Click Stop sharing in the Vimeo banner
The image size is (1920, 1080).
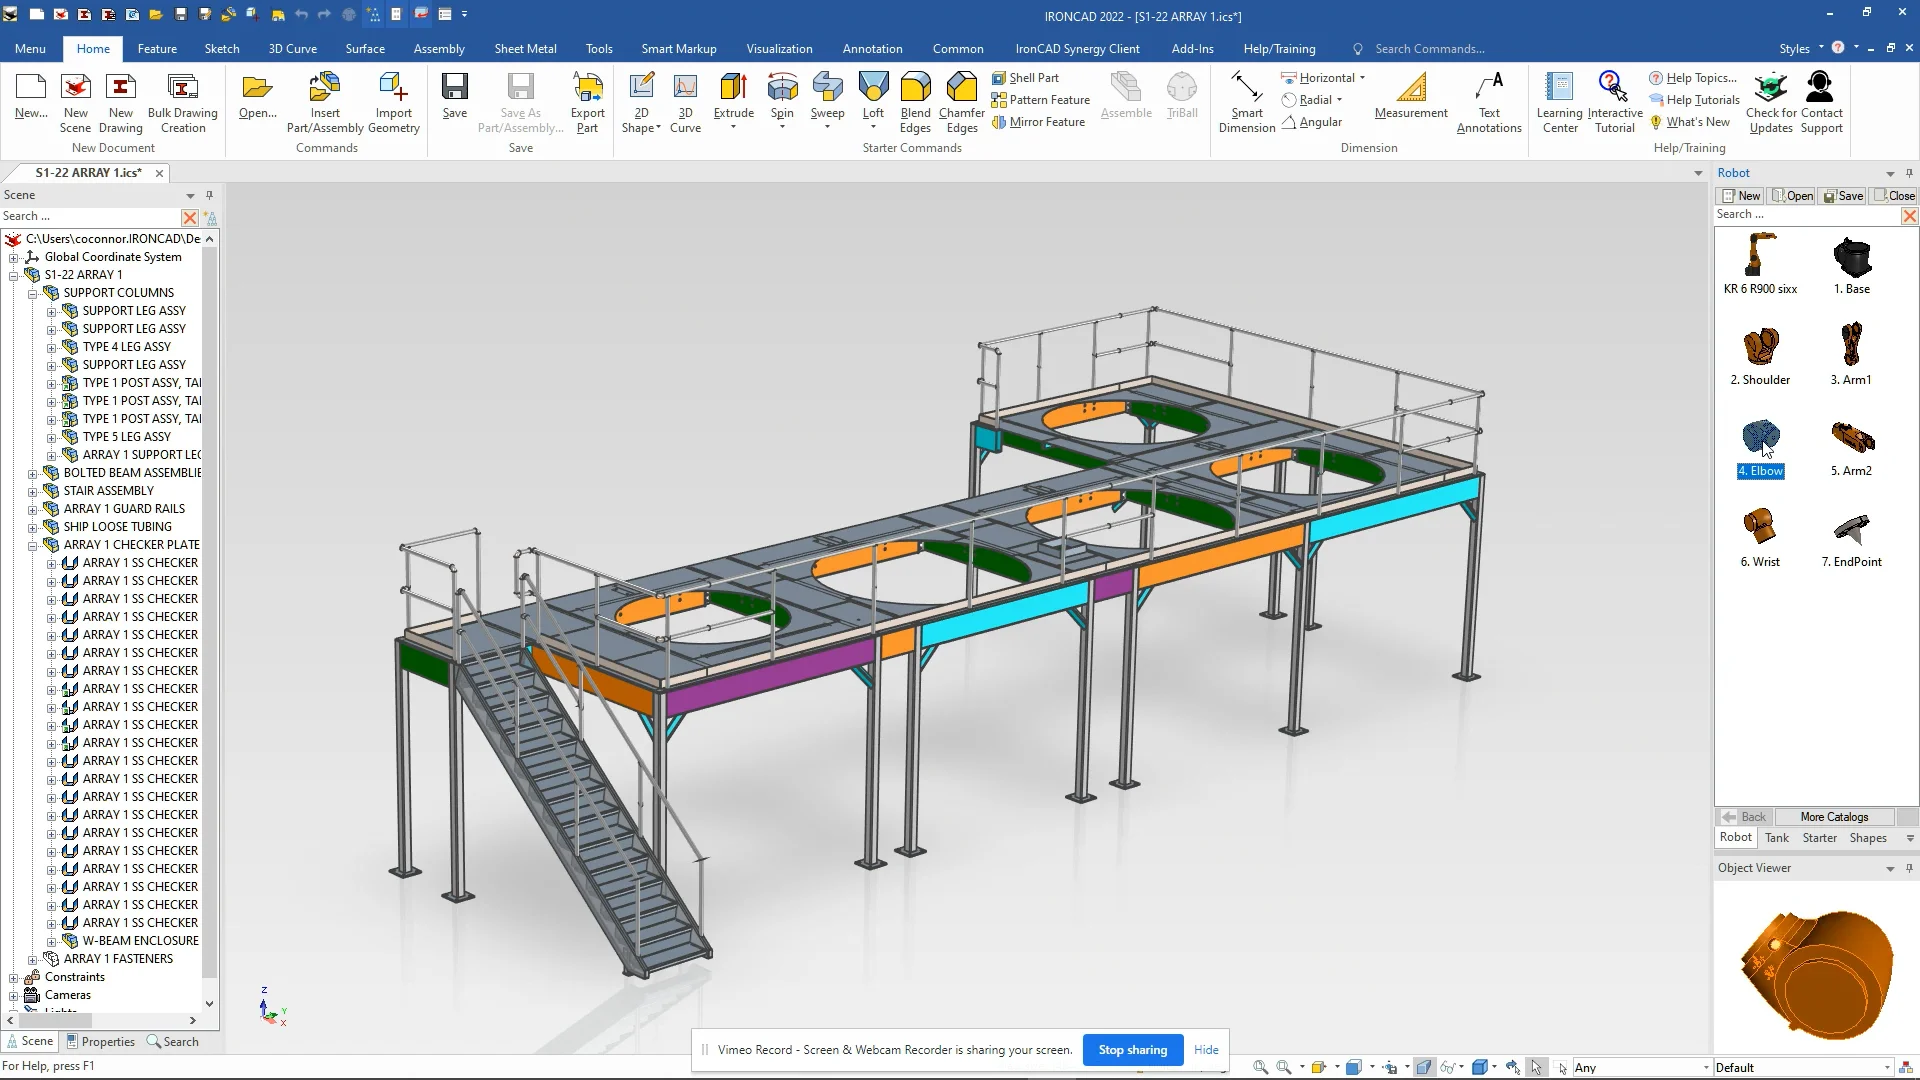[1132, 1050]
